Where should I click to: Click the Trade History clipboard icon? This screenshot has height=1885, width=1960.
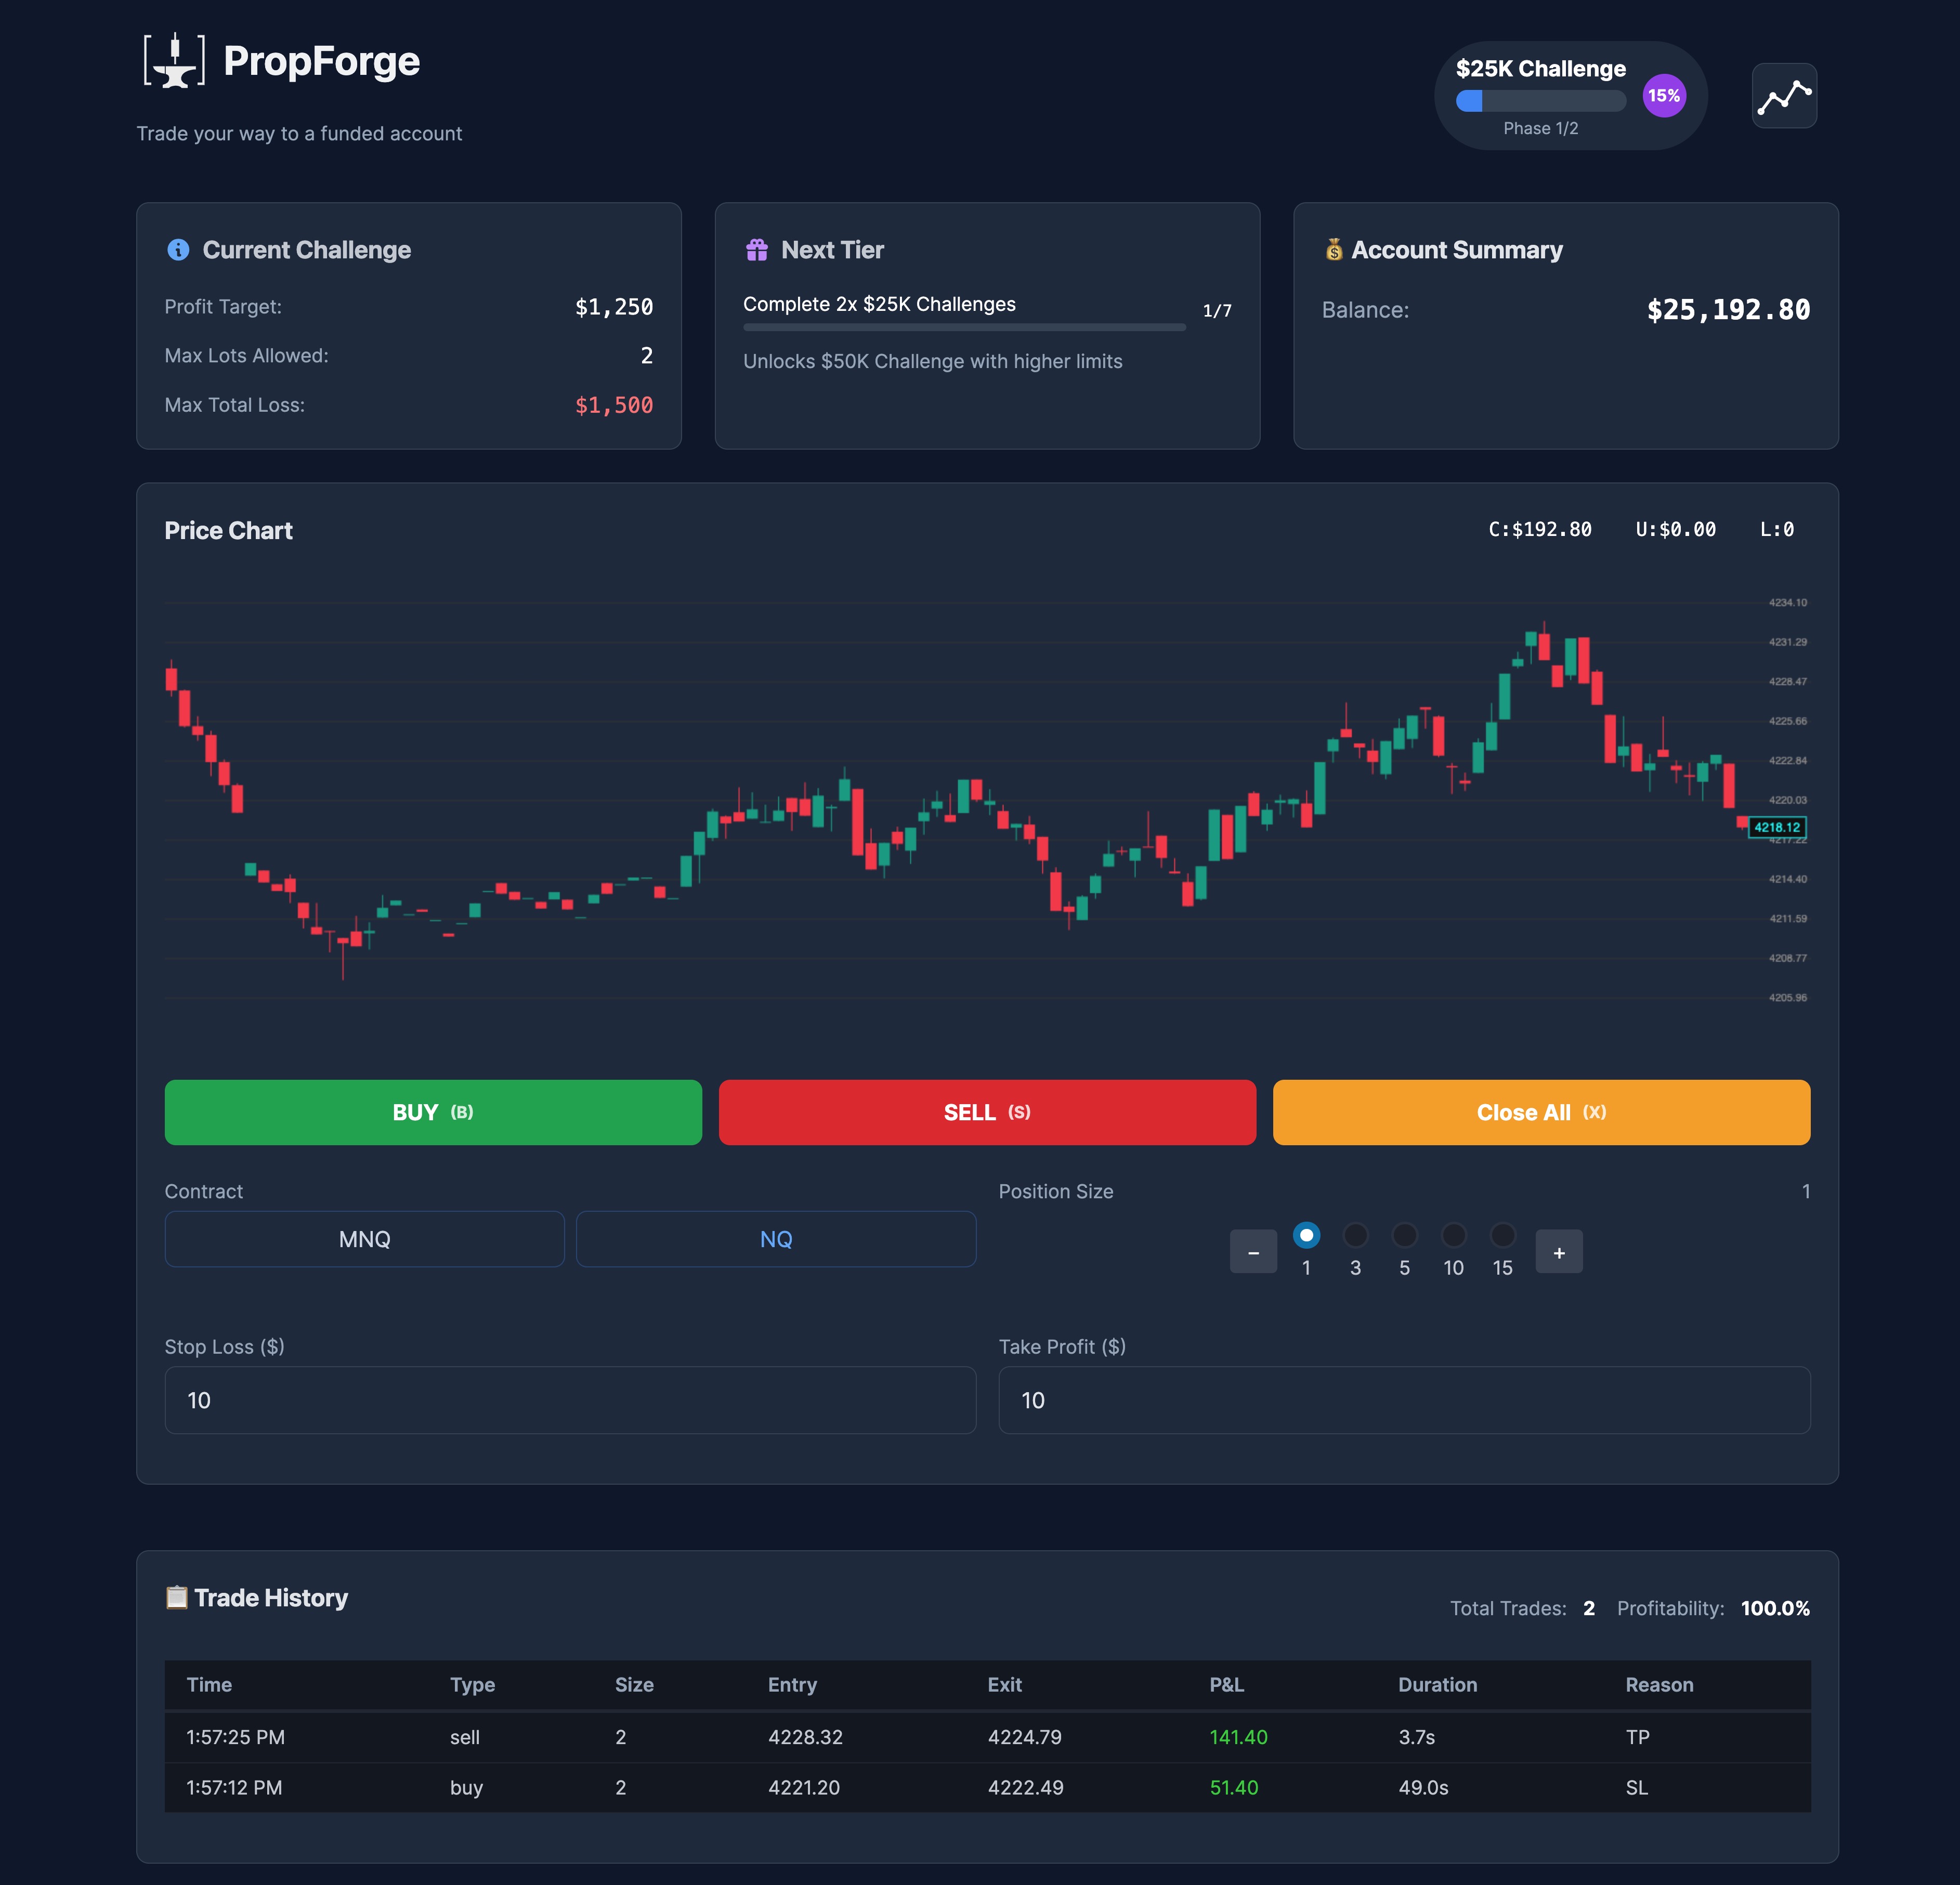[176, 1597]
